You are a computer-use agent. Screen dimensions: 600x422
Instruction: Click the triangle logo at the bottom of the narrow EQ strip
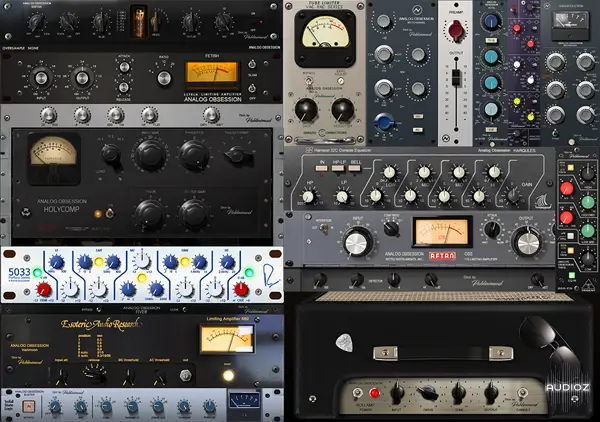[589, 285]
